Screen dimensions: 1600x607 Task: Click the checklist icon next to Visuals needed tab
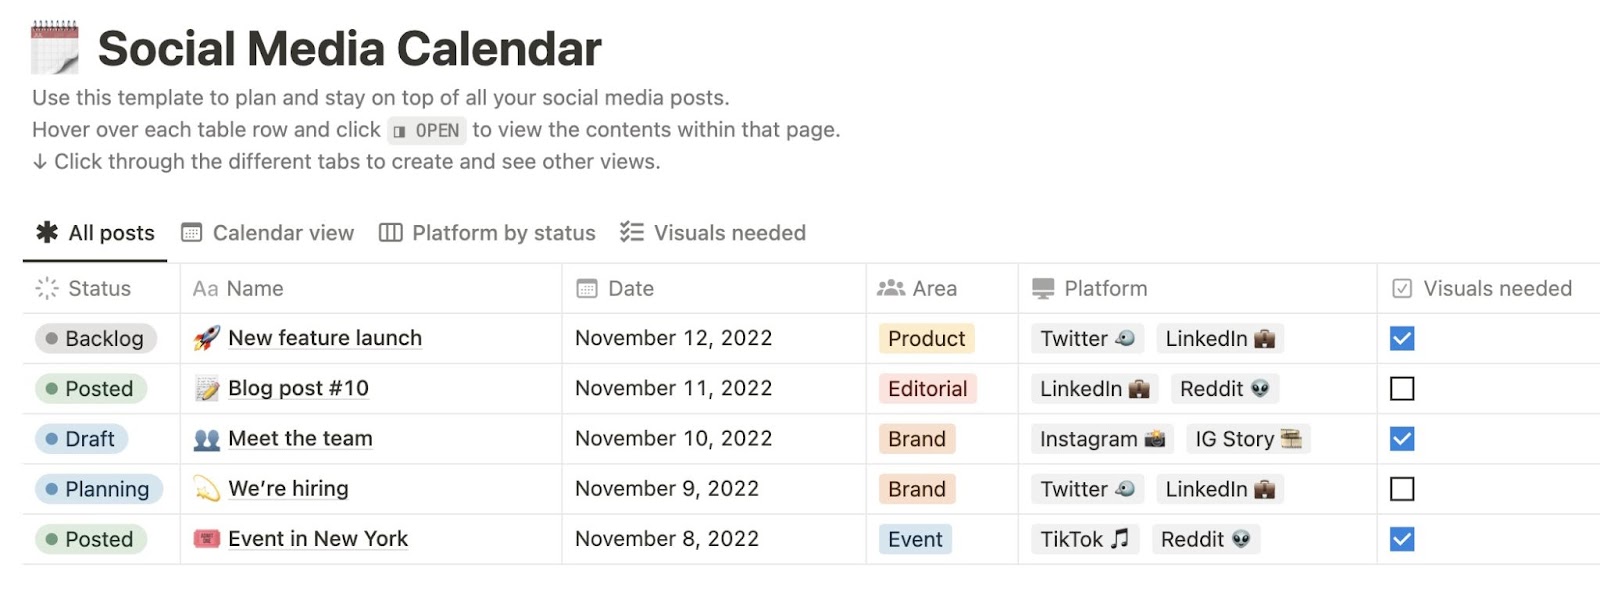pos(631,232)
